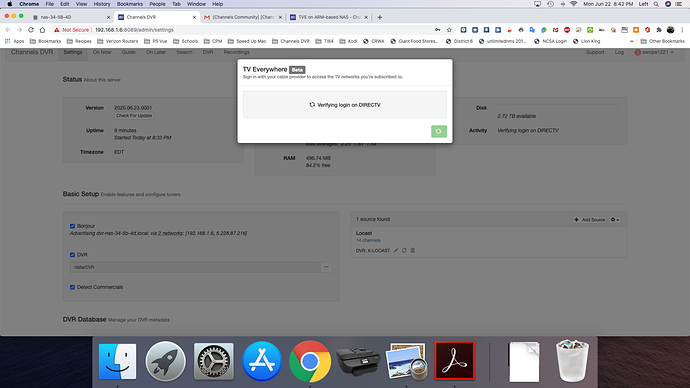This screenshot has height=388, width=690.
Task: Open the printer app in the Dock
Action: pos(358,361)
